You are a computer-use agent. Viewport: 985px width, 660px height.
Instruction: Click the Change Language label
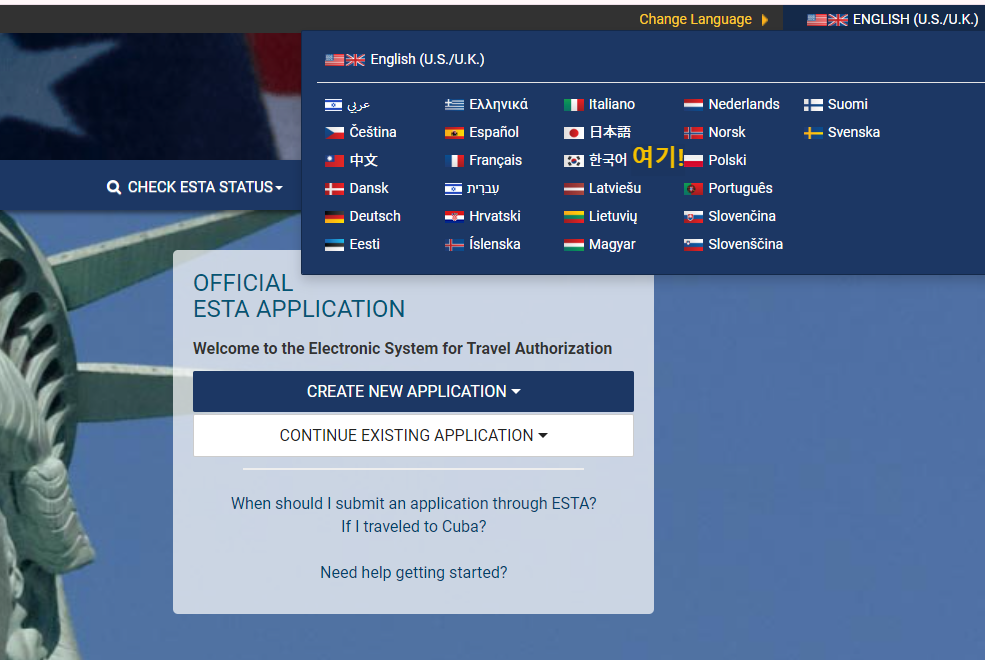695,19
